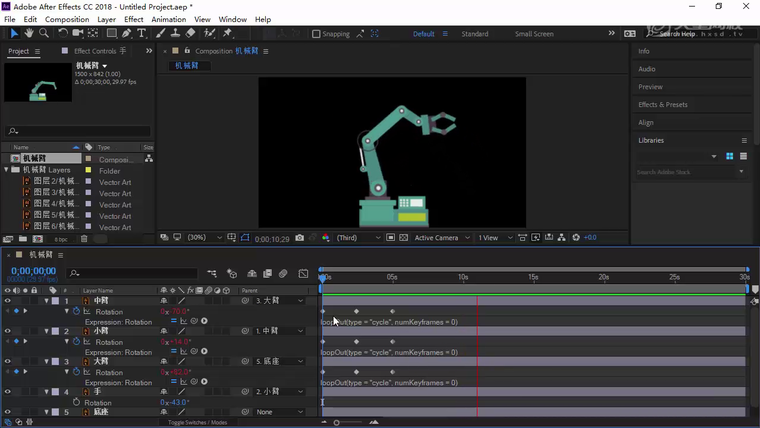Take snapshot with the camera icon

(x=299, y=238)
